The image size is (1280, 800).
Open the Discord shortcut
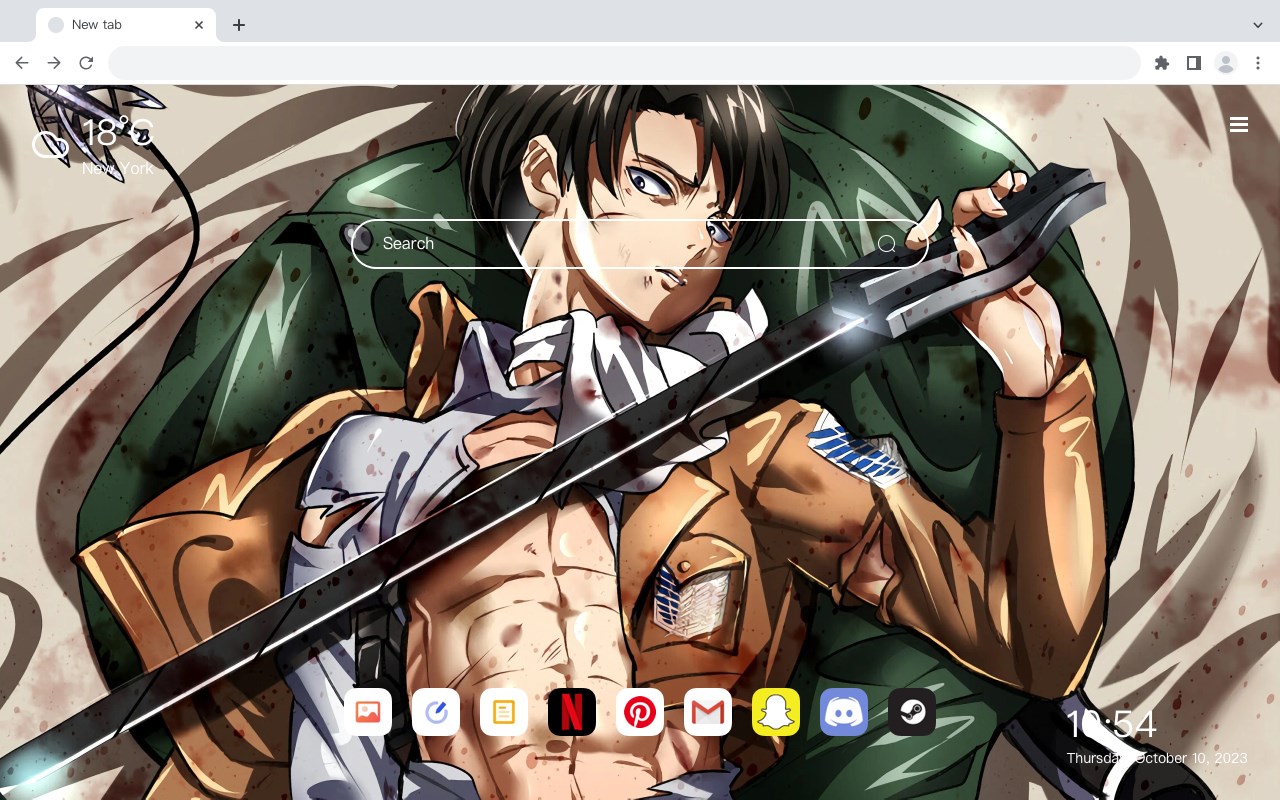[844, 712]
